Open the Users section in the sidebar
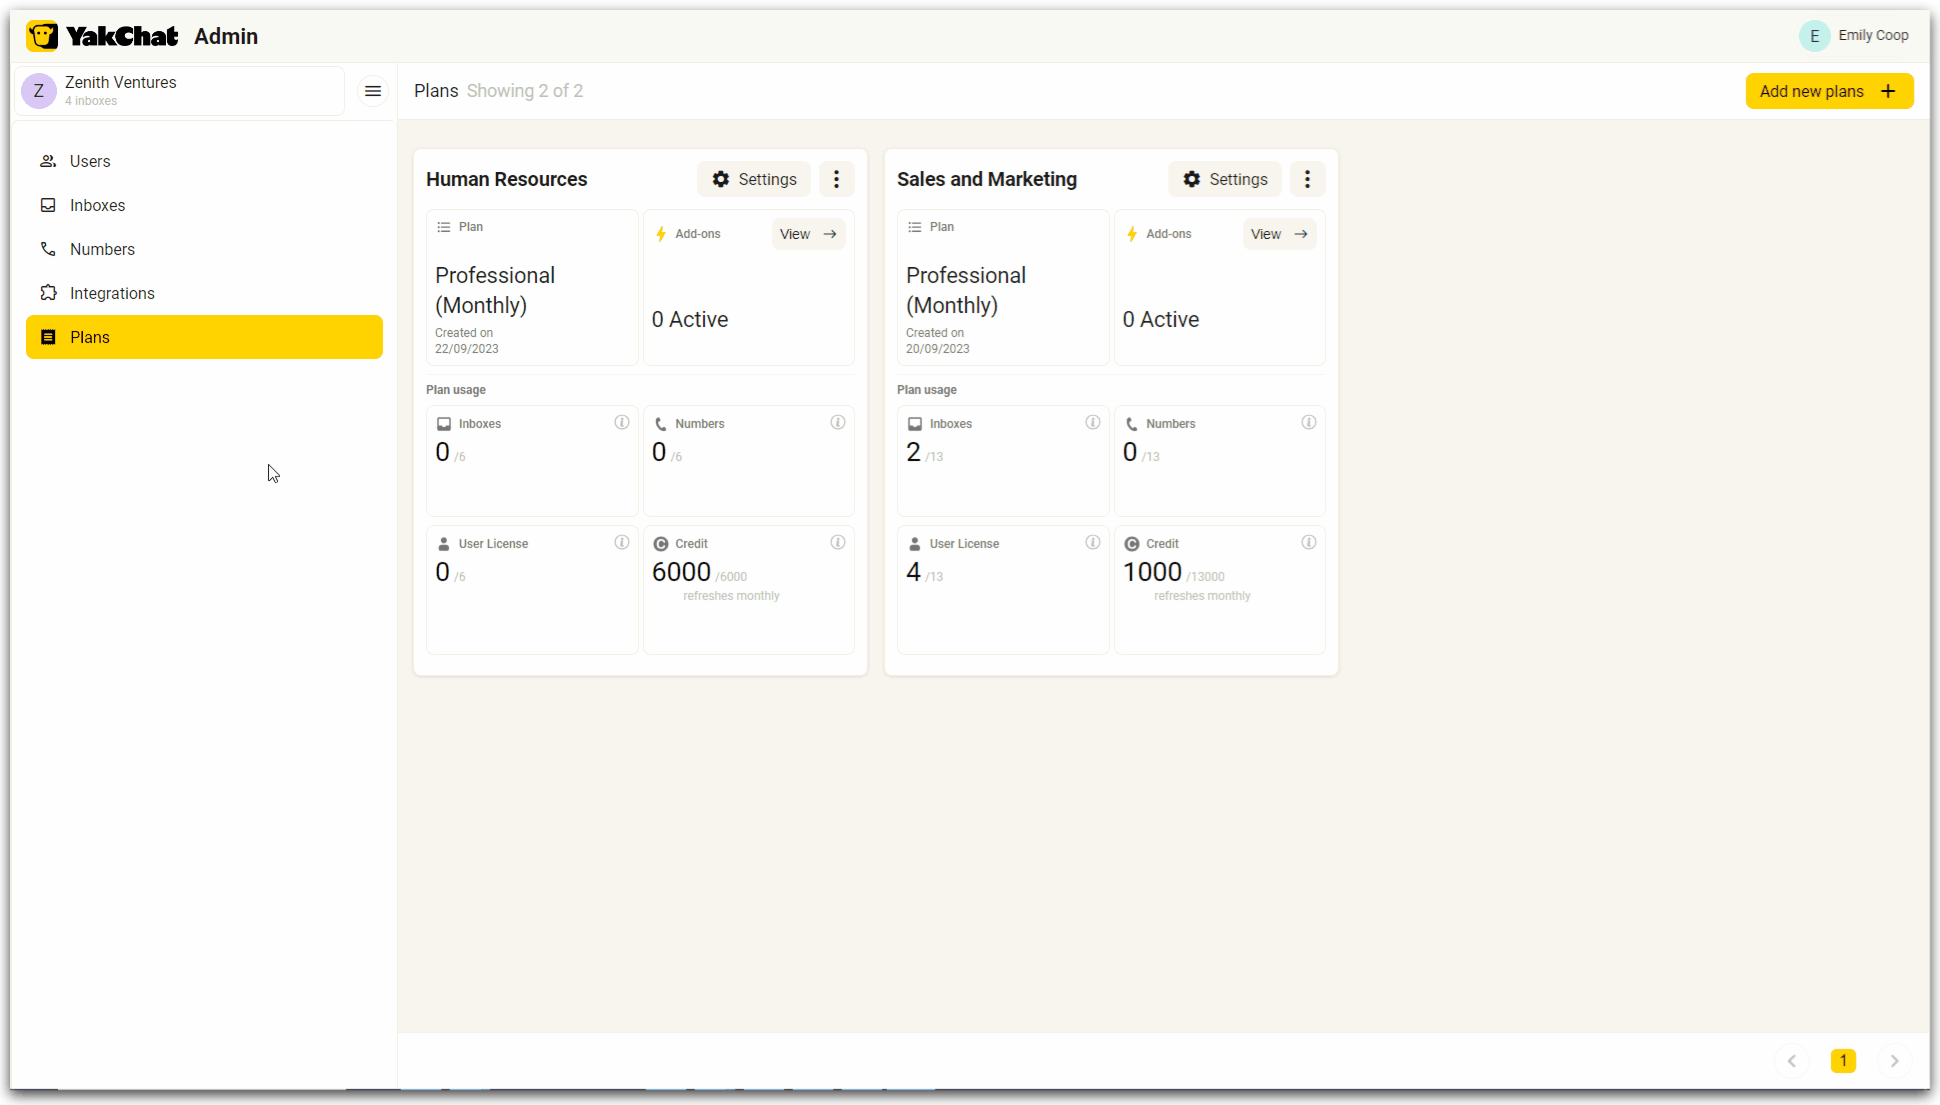Screen dimensions: 1940x1105 pyautogui.click(x=90, y=161)
